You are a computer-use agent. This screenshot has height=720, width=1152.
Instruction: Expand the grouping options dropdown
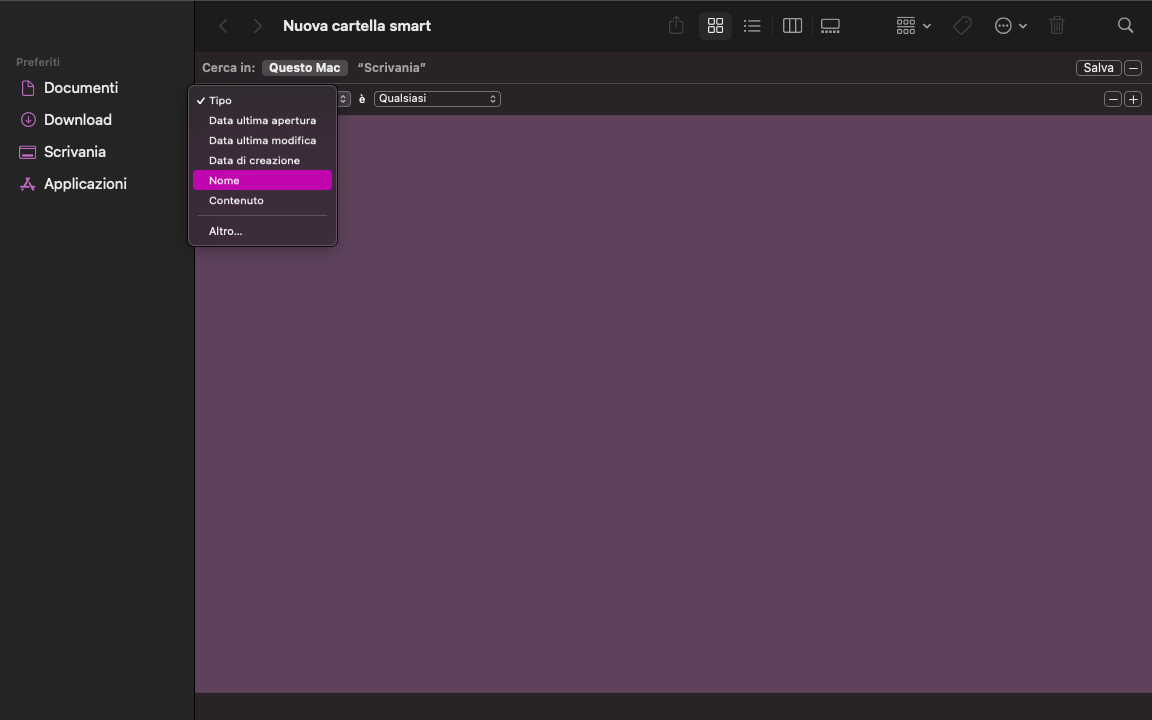tap(913, 26)
